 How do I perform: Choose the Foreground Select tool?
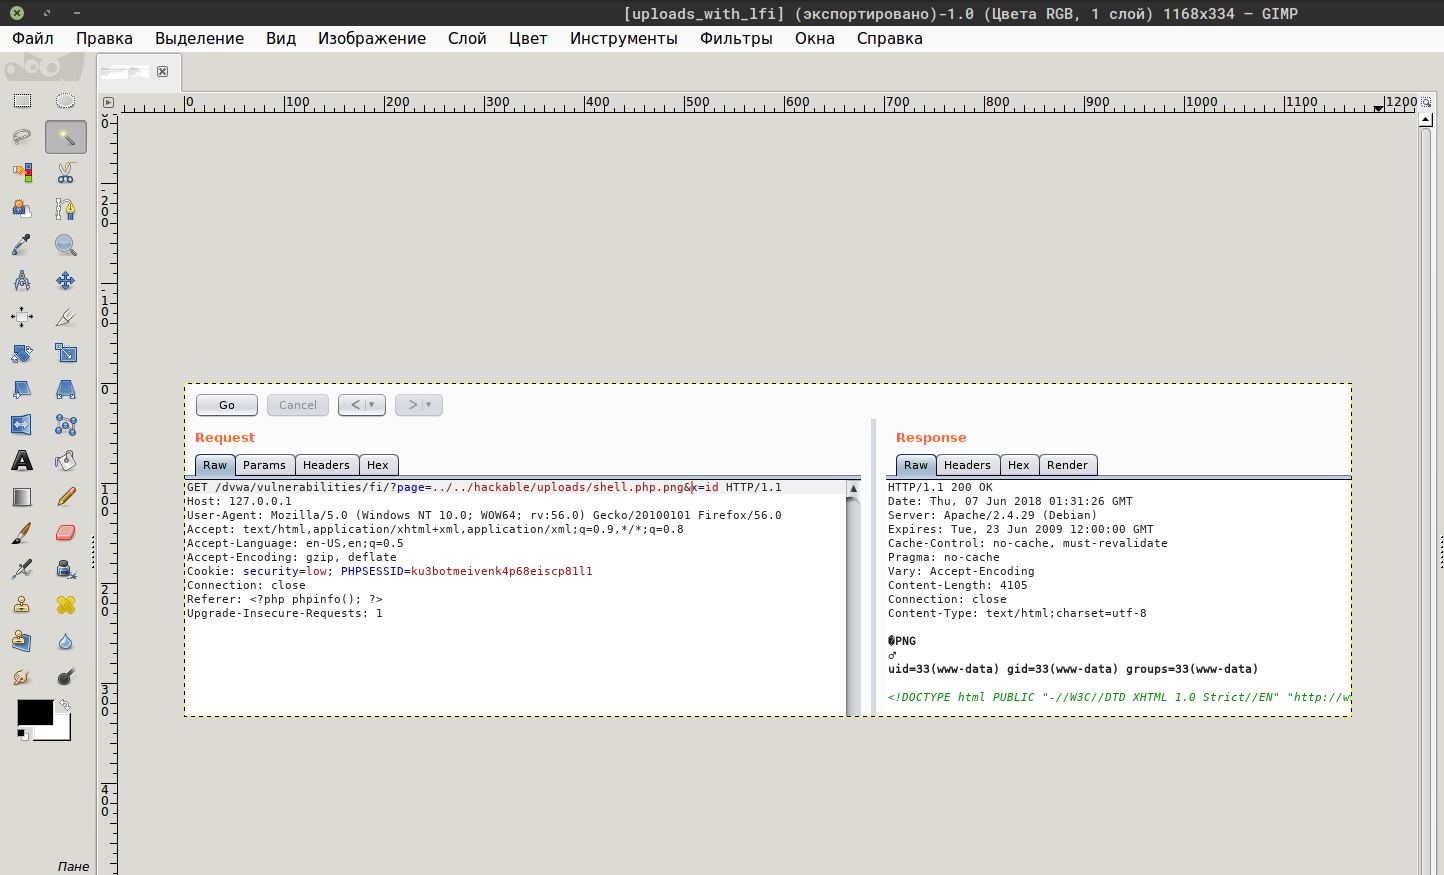click(x=22, y=209)
